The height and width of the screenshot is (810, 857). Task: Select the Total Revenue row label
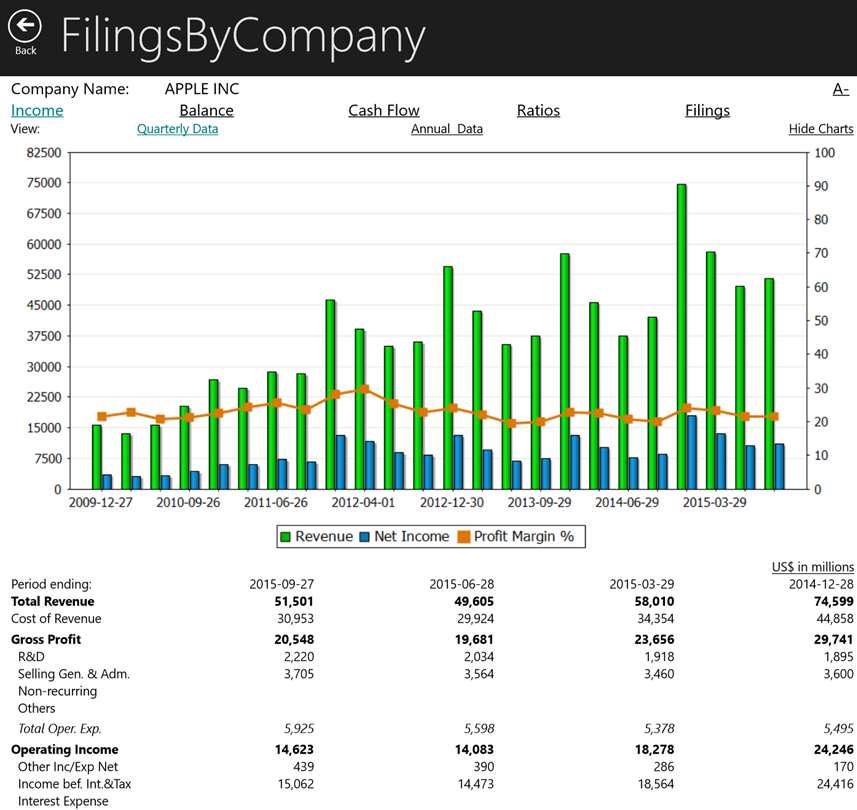click(x=52, y=601)
